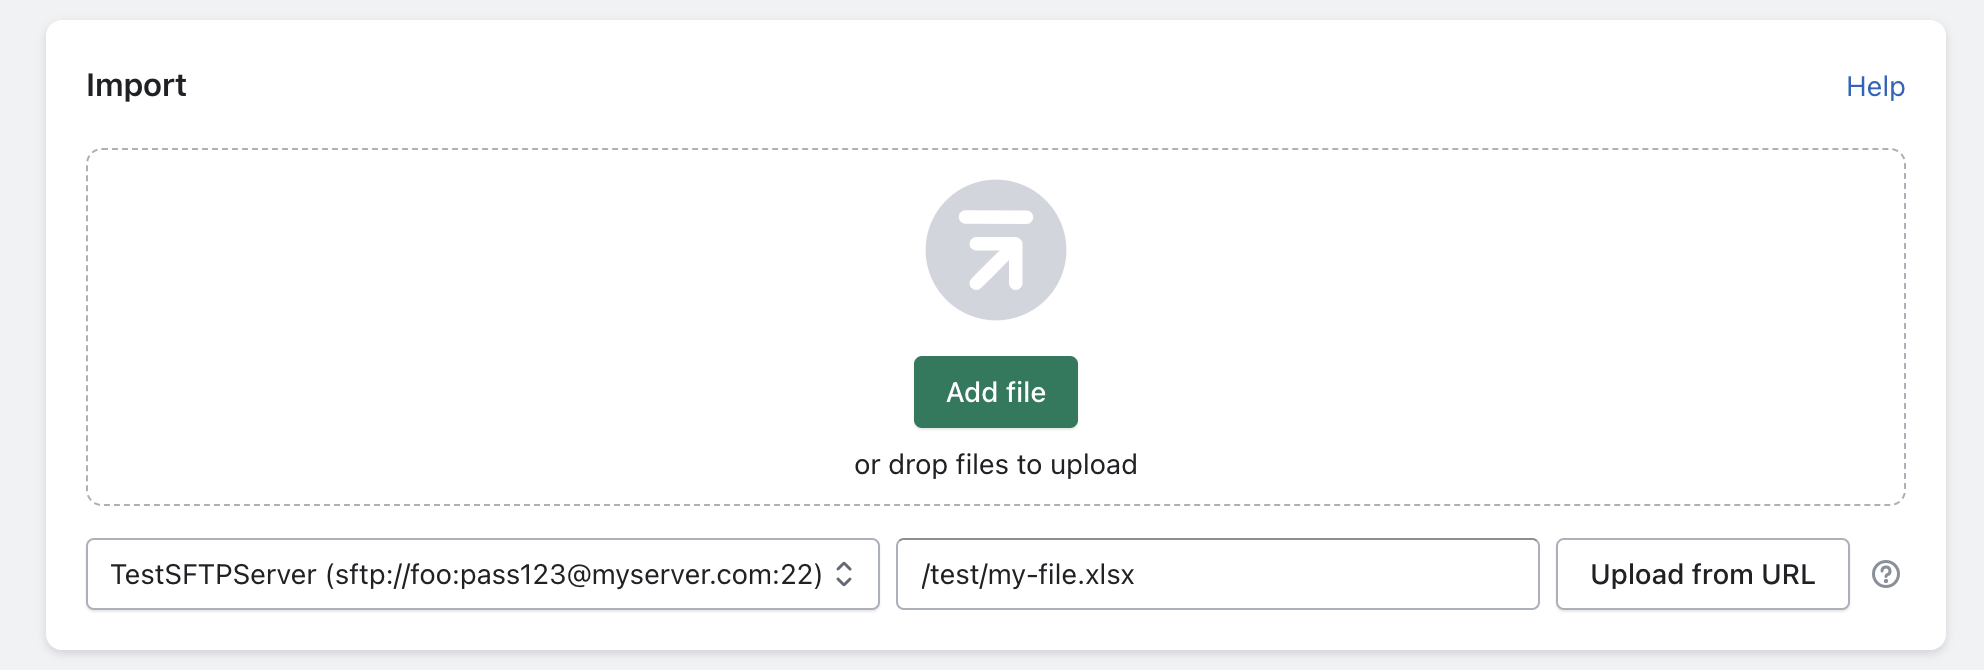Choose a file using Add file
The width and height of the screenshot is (1984, 670).
(x=995, y=392)
